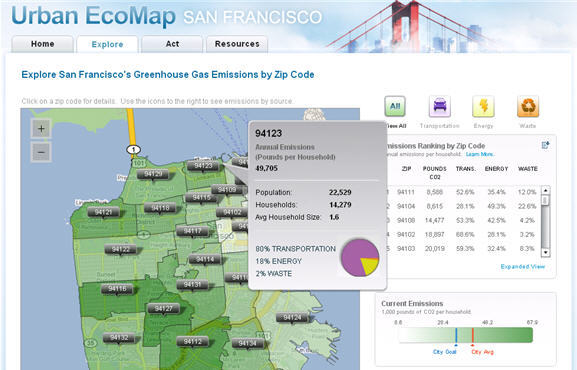The width and height of the screenshot is (577, 370).
Task: Click the ENERGY column header
Action: click(x=496, y=169)
